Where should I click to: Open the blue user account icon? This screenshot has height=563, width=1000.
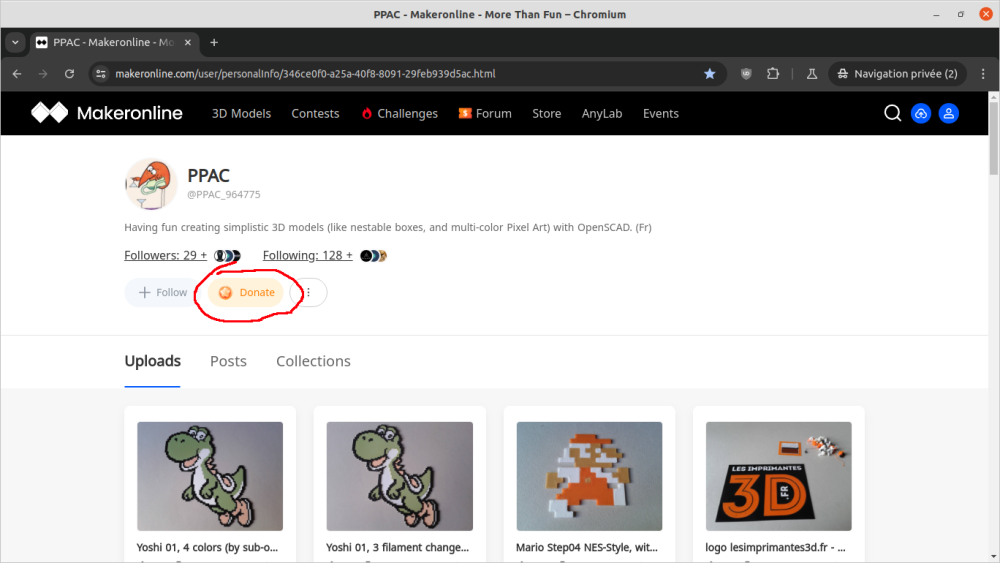click(948, 113)
